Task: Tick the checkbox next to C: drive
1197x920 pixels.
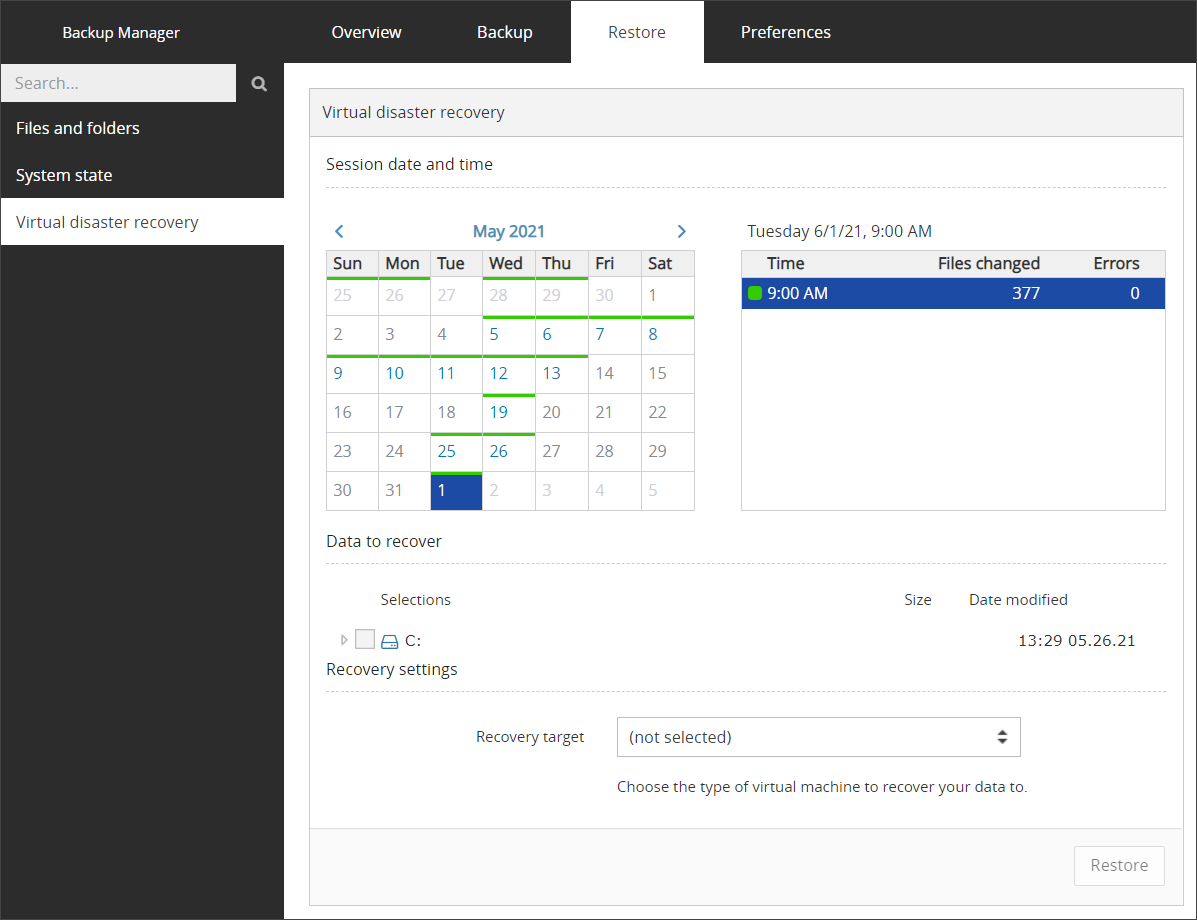Action: [365, 640]
